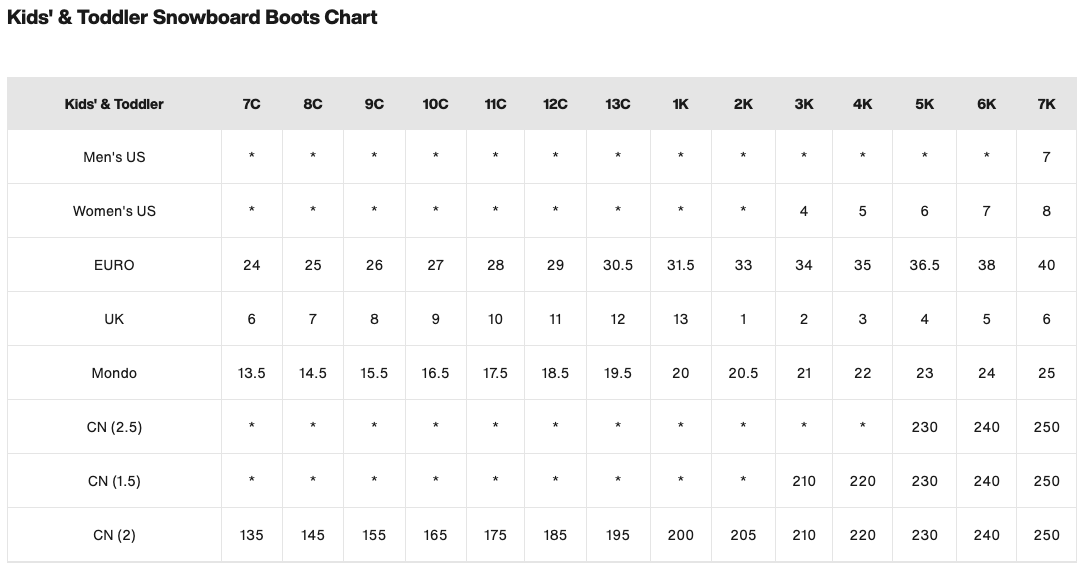Image resolution: width=1085 pixels, height=571 pixels.
Task: Click the EURO row label
Action: 114,265
